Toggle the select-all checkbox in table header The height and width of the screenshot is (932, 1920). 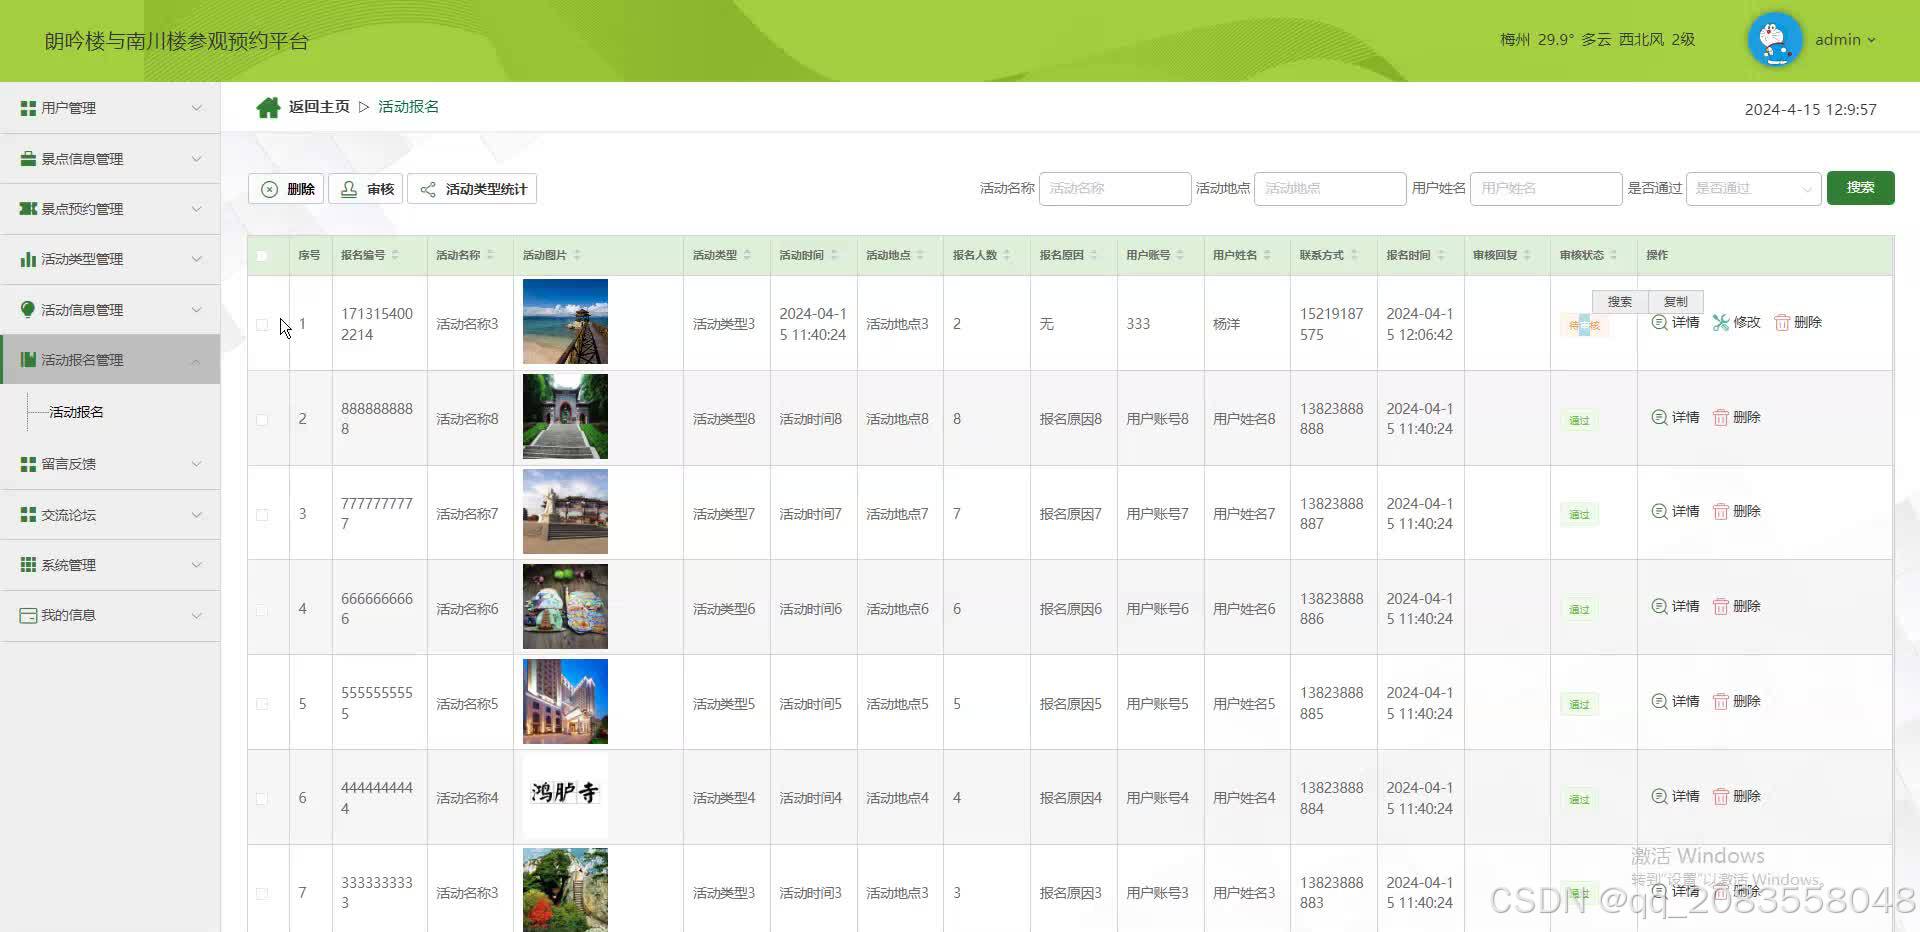(262, 256)
